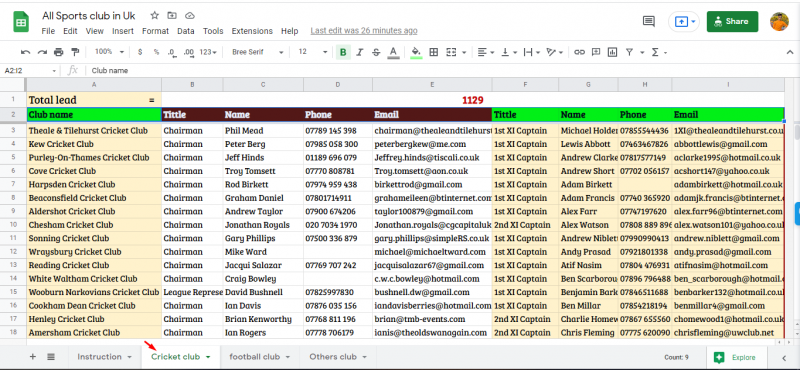
Task: Open 'Last edit was 26 minutes ago' link
Action: 364,31
